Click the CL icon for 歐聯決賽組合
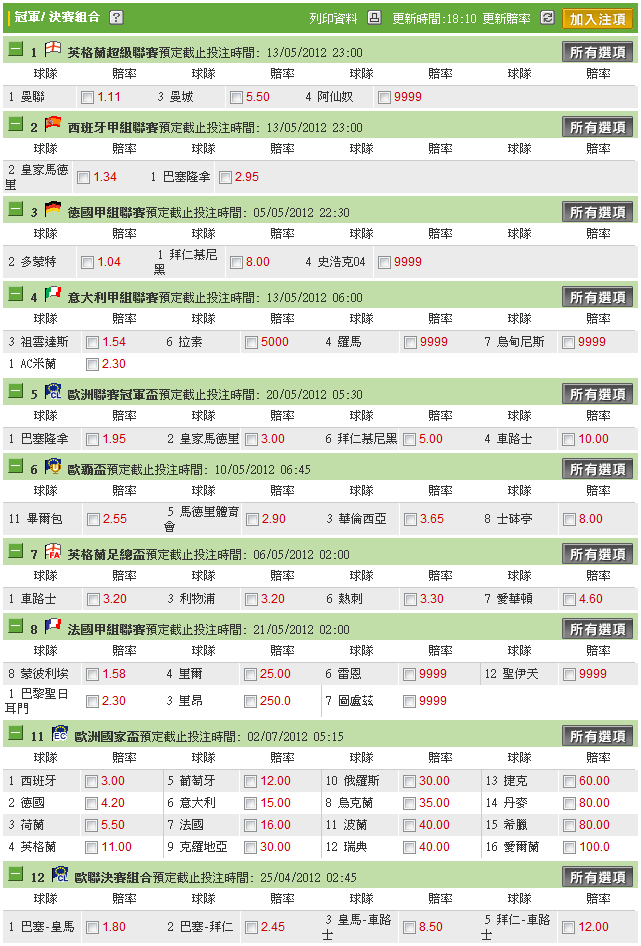 (60, 872)
